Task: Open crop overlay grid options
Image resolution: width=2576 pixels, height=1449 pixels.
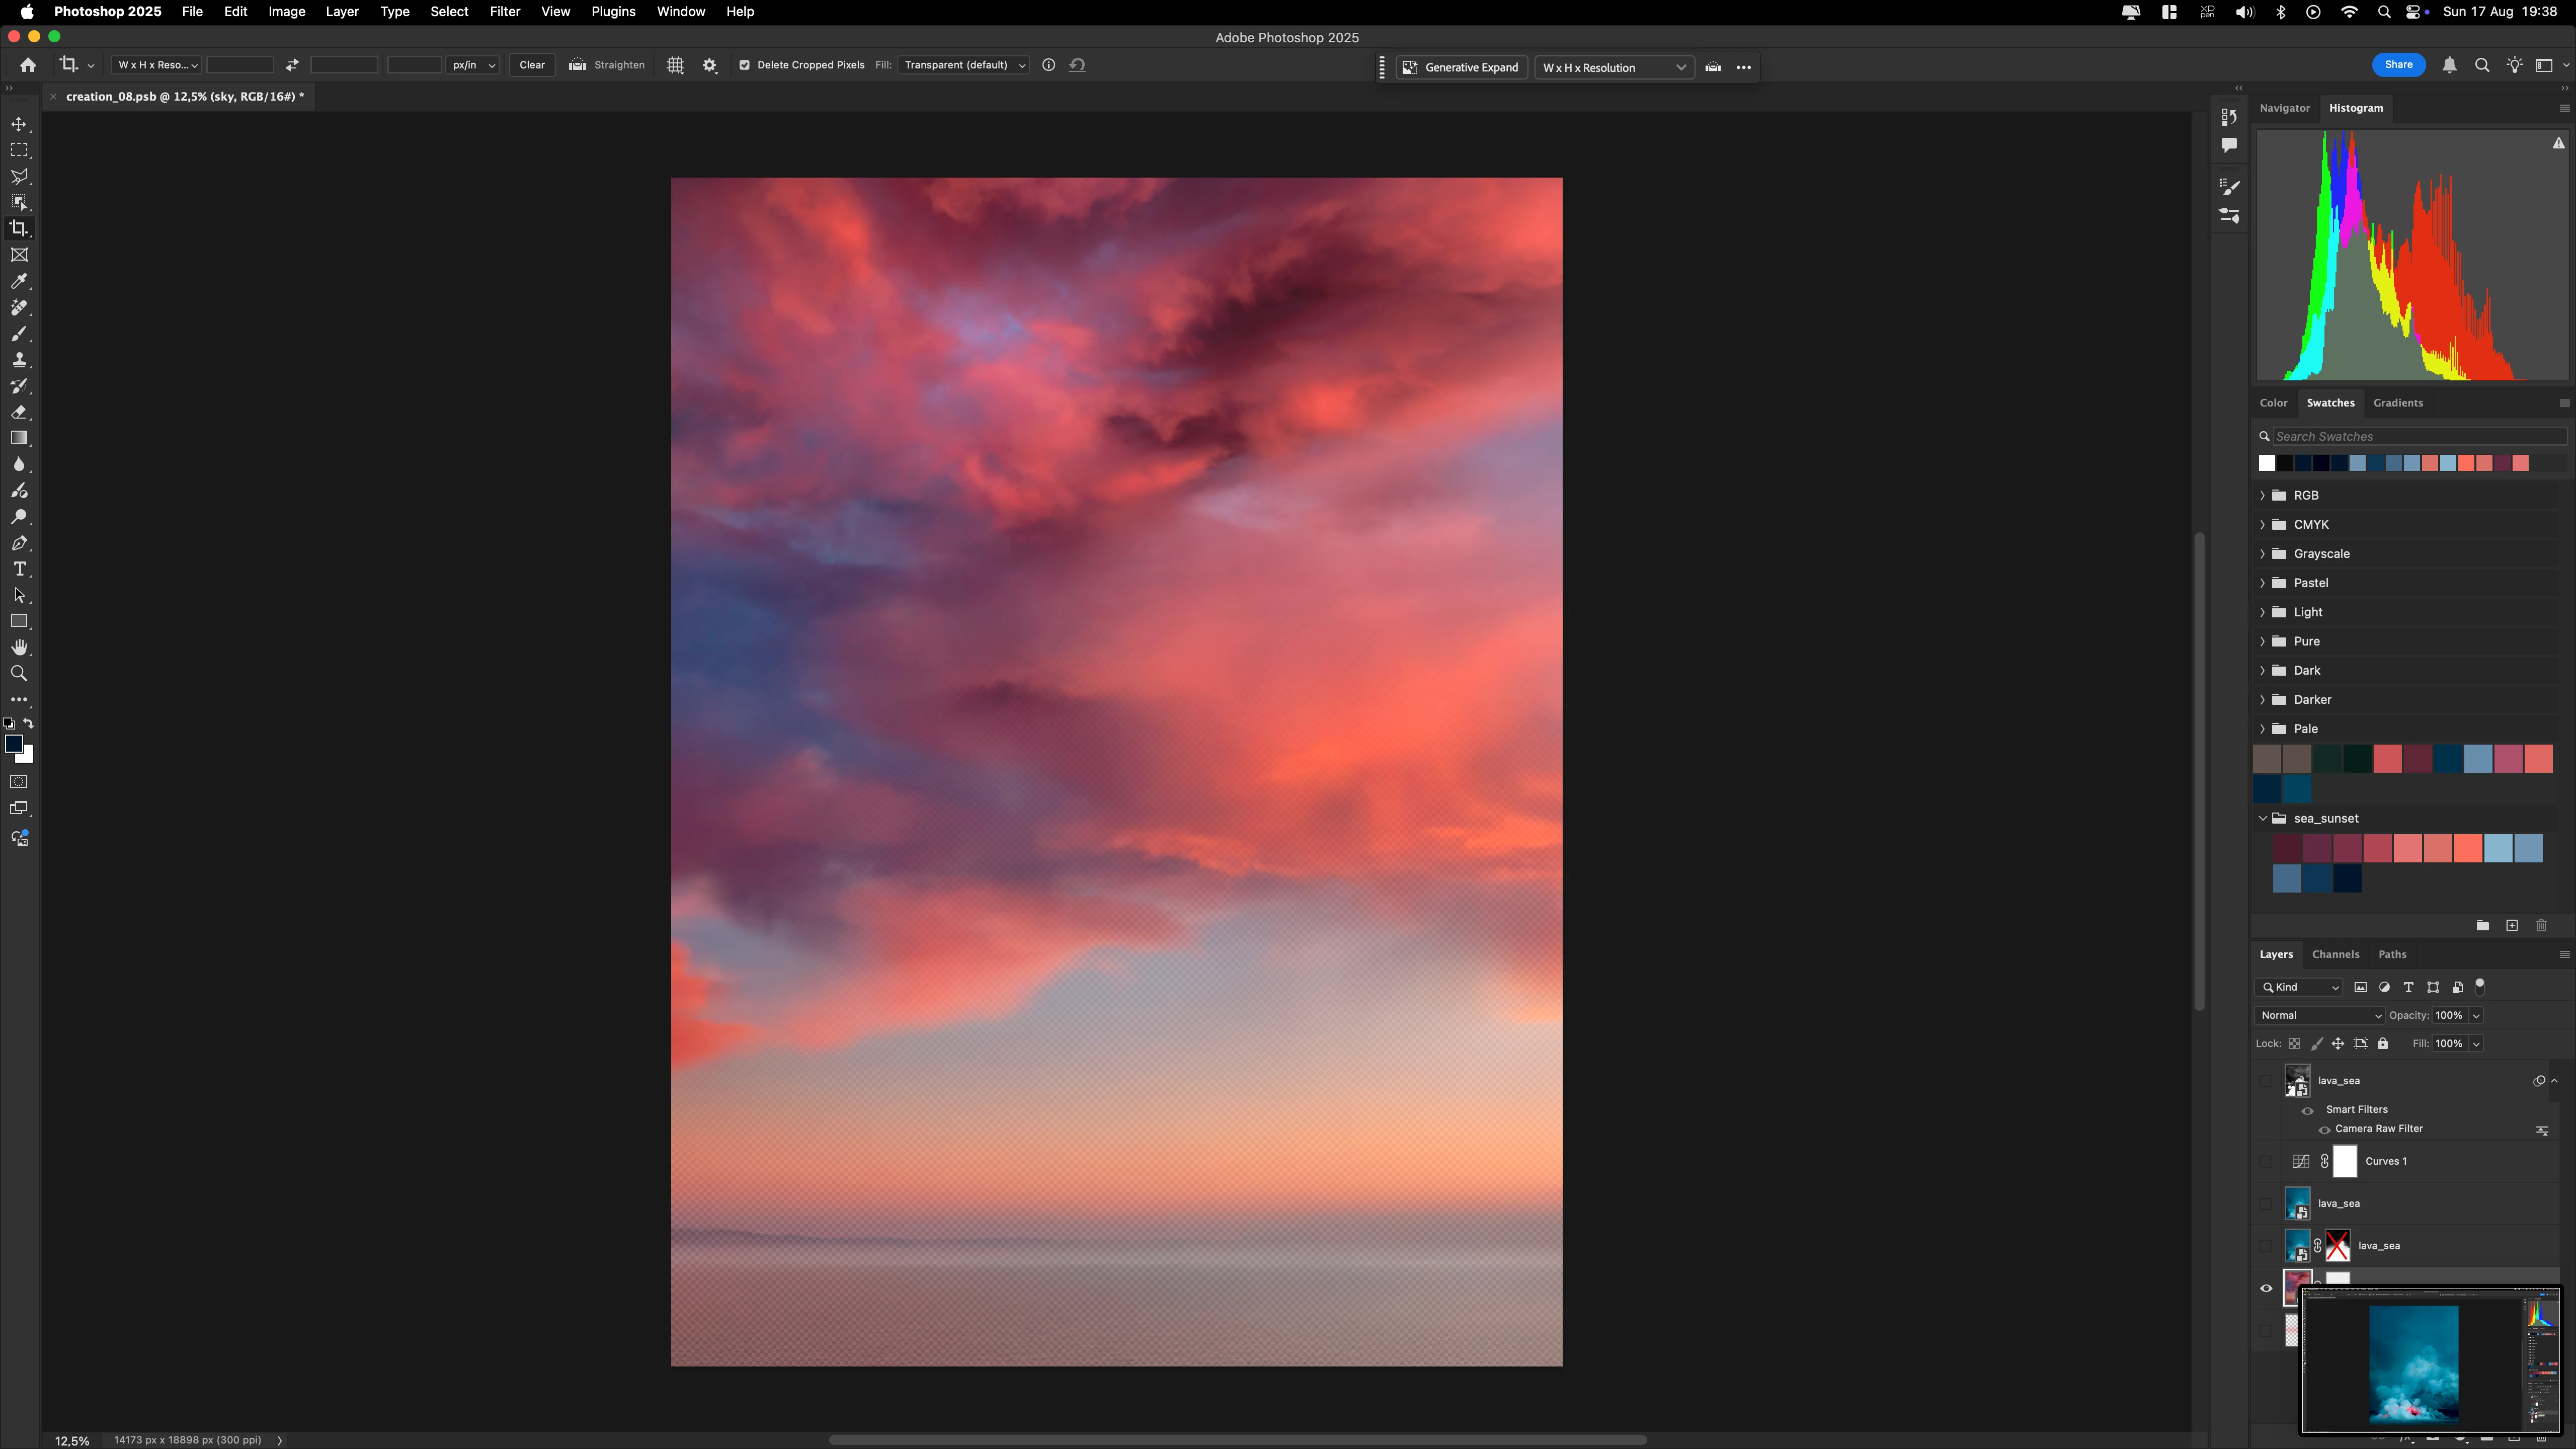Action: pyautogui.click(x=675, y=65)
